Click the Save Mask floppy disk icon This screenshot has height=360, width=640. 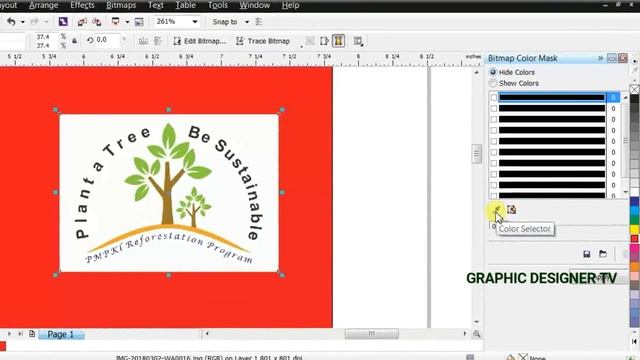(587, 254)
